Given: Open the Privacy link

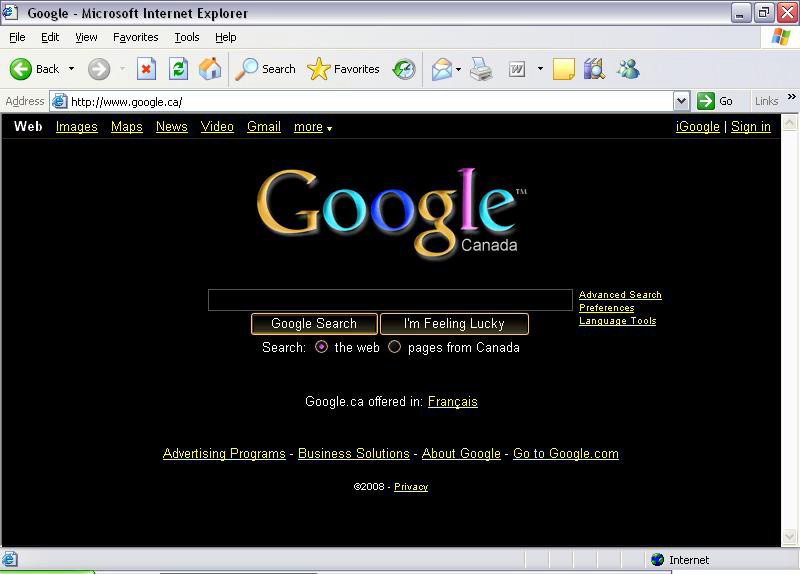Looking at the screenshot, I should tap(411, 487).
